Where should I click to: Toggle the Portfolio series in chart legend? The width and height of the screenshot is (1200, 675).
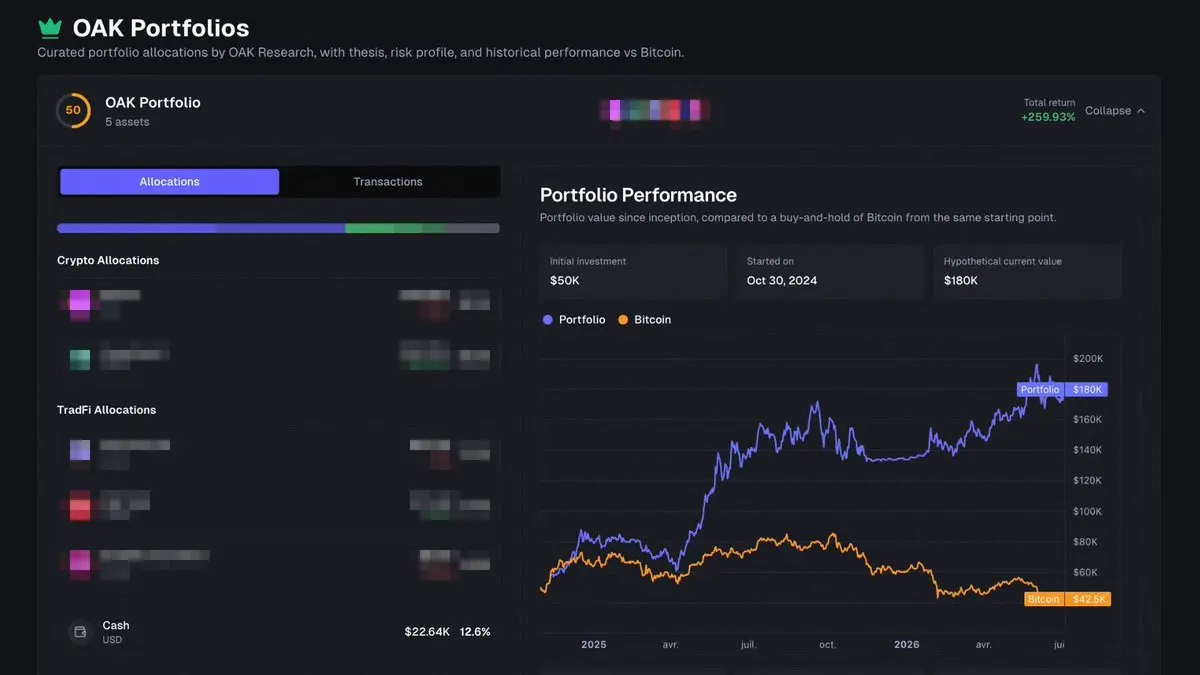574,320
